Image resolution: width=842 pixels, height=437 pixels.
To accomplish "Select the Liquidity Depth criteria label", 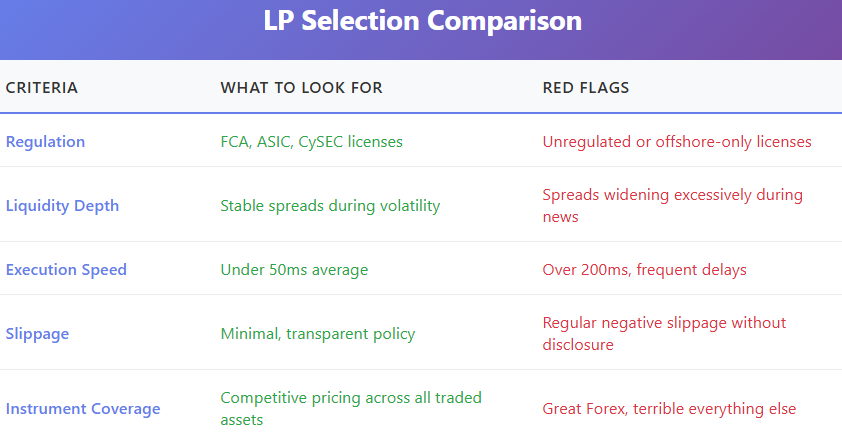I will pos(62,206).
